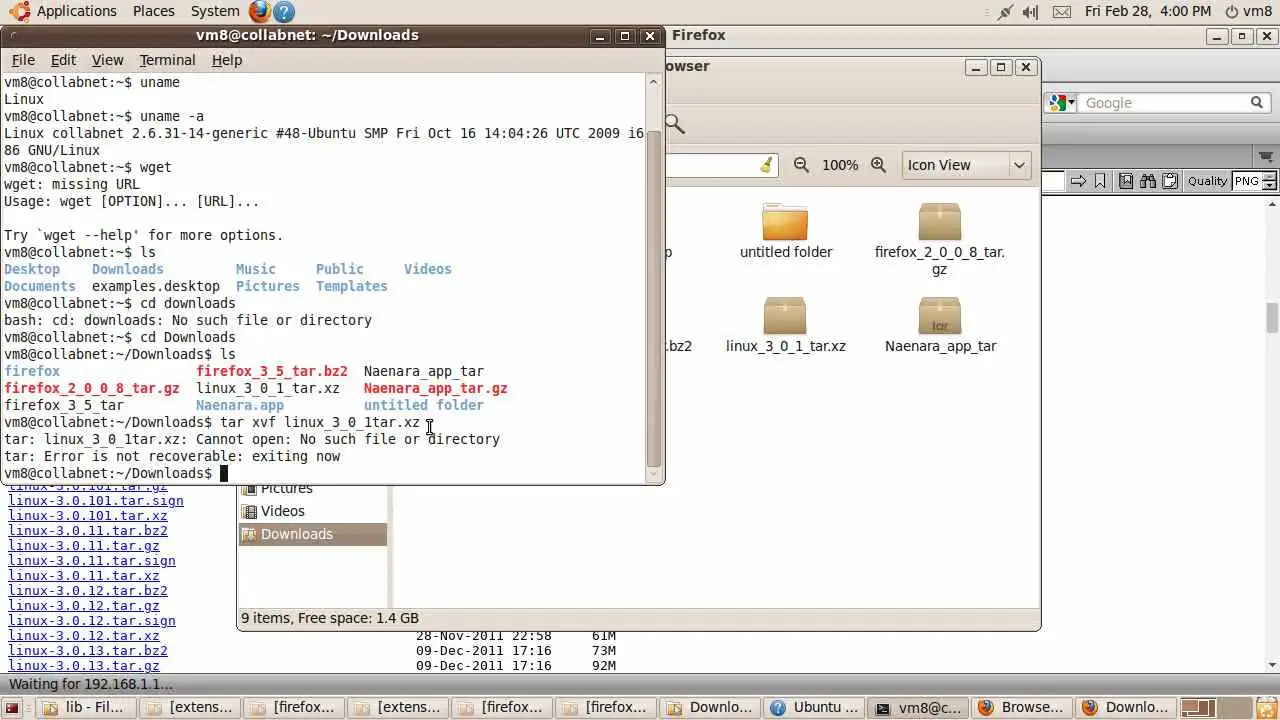Zoom in in the file browser
1280x720 pixels.
[879, 165]
